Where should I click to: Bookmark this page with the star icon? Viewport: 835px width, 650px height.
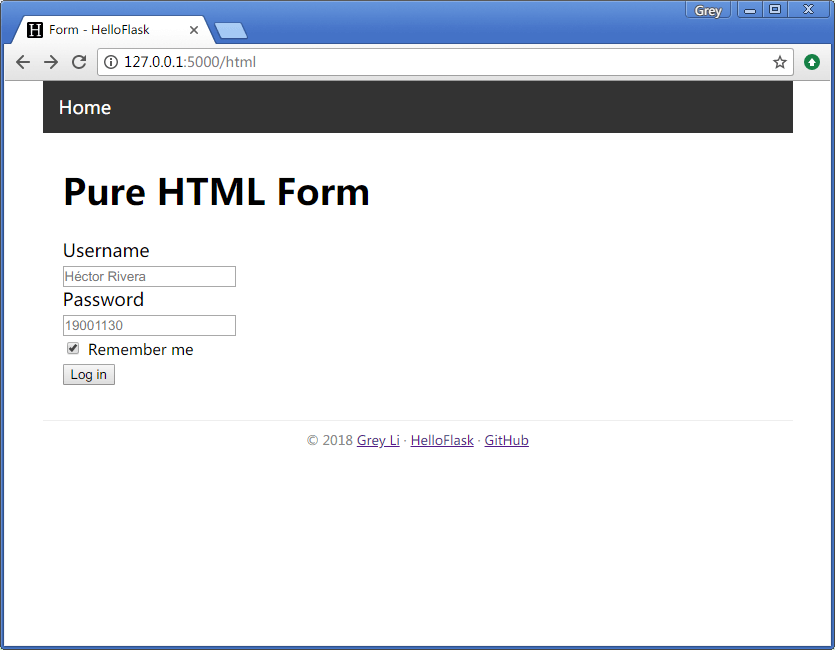coord(780,62)
